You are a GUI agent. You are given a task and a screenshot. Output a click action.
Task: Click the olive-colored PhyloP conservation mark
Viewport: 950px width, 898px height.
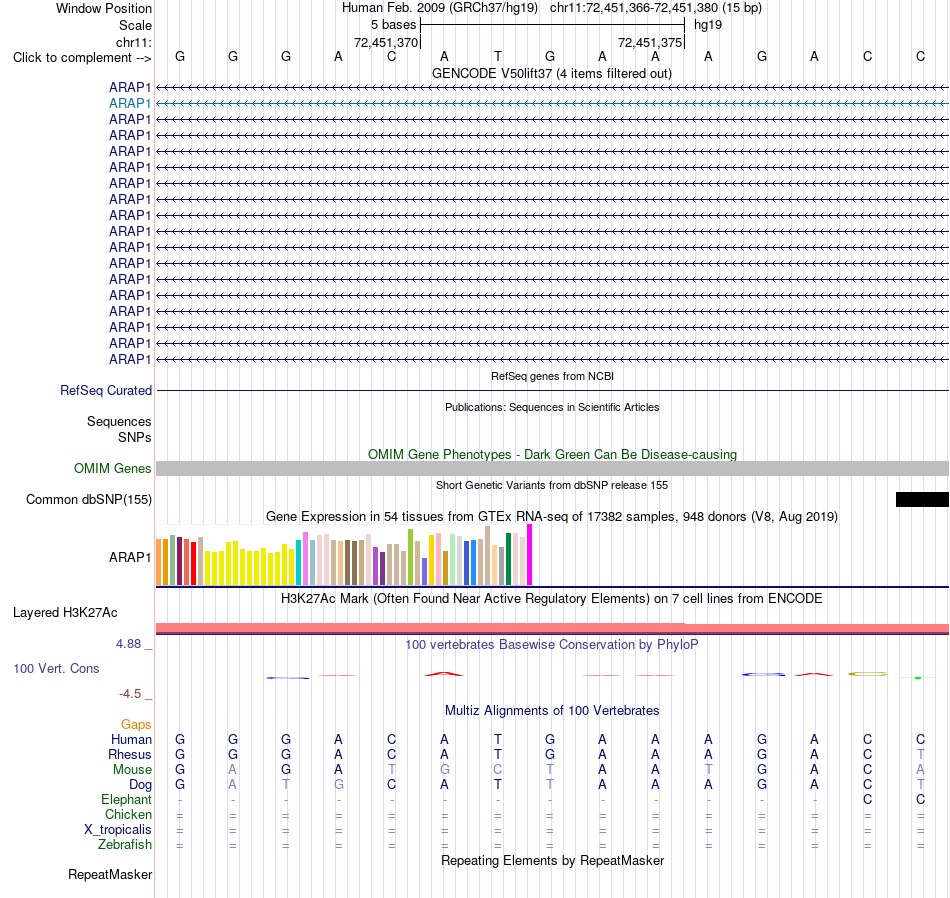coord(868,674)
